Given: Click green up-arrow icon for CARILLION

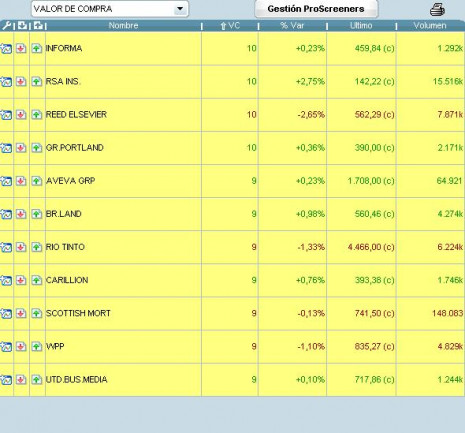Looking at the screenshot, I should (37, 280).
